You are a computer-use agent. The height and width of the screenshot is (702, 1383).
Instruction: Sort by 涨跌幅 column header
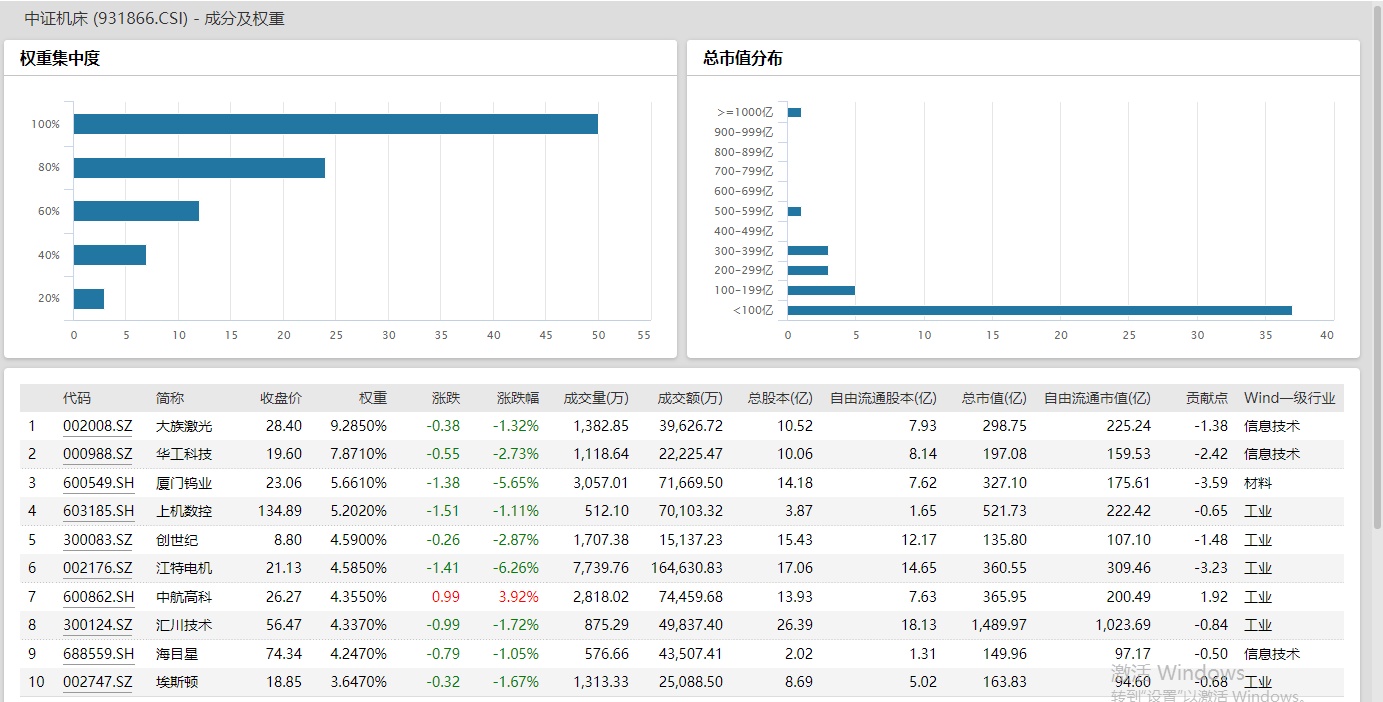click(x=517, y=398)
